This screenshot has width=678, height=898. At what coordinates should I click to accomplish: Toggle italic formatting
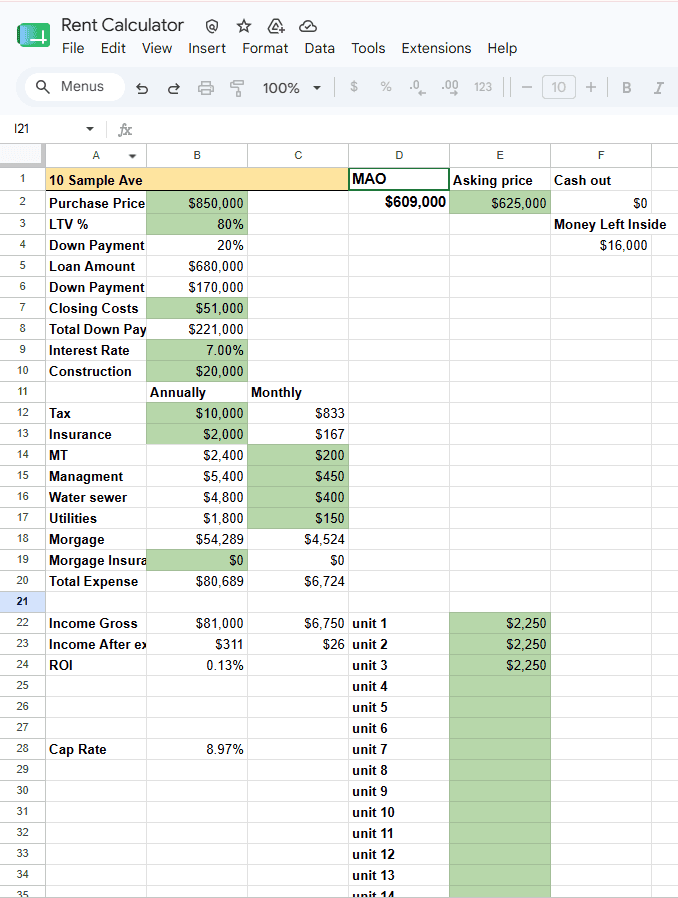(x=659, y=88)
